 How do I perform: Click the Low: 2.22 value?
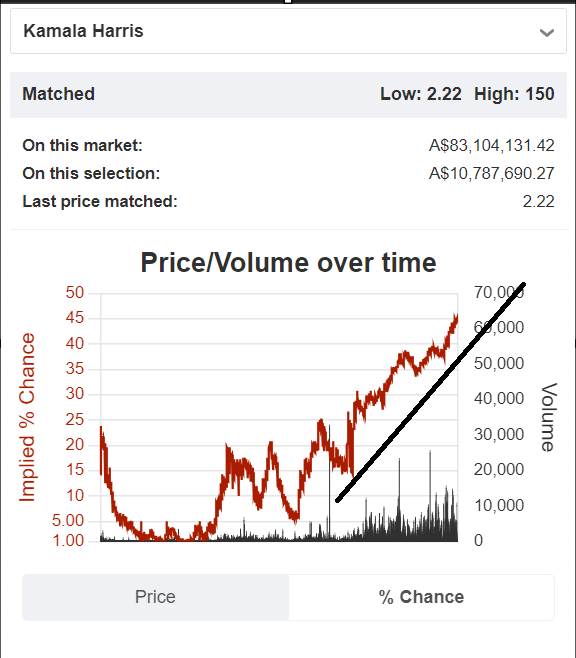[x=420, y=94]
